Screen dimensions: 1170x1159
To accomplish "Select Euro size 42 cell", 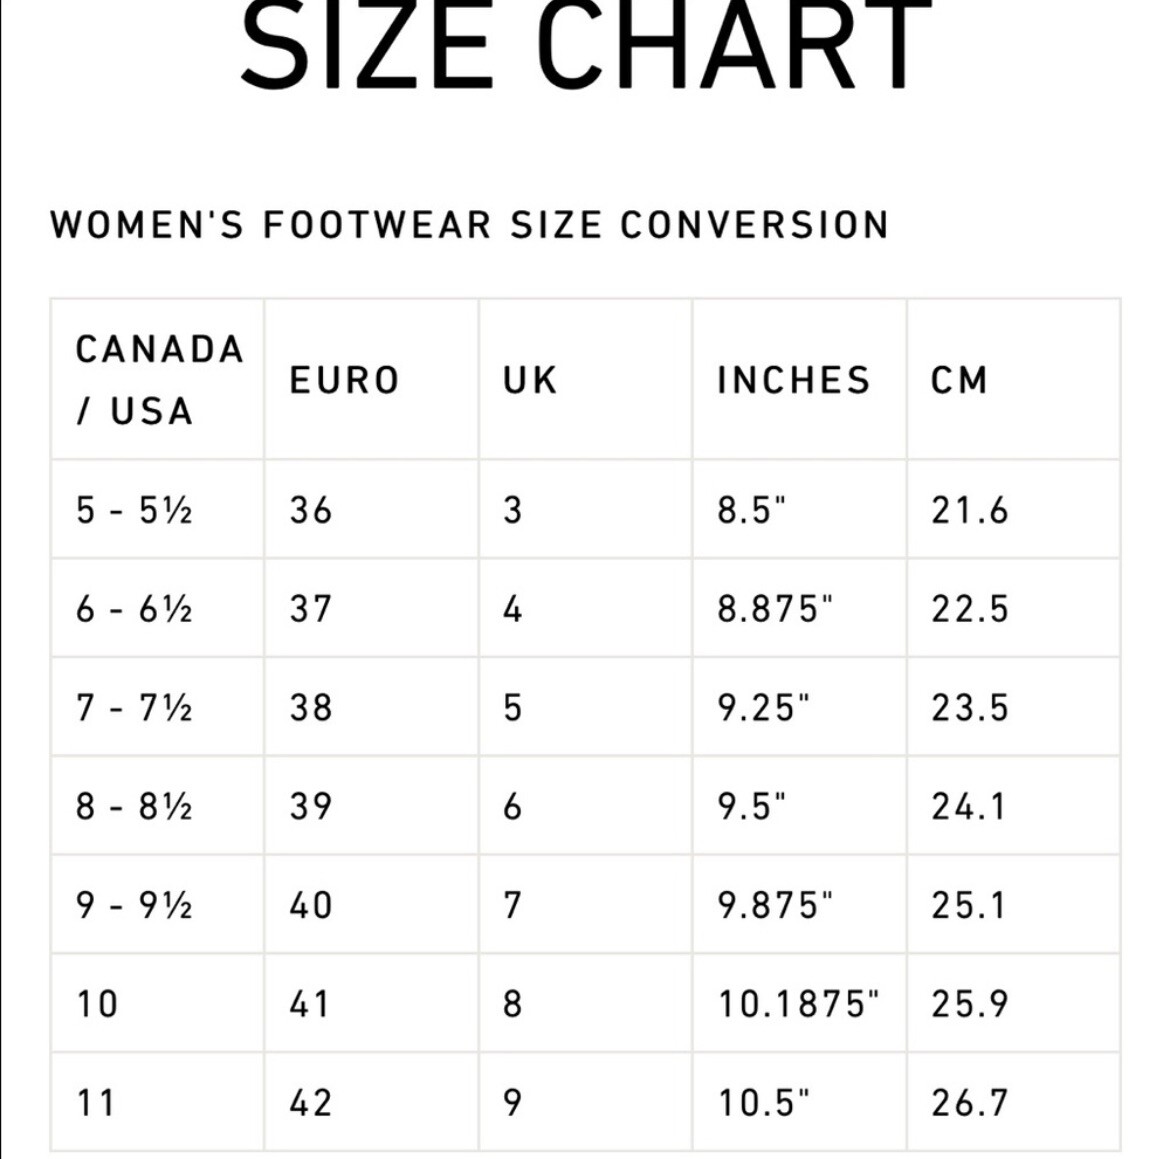I will pyautogui.click(x=372, y=1102).
